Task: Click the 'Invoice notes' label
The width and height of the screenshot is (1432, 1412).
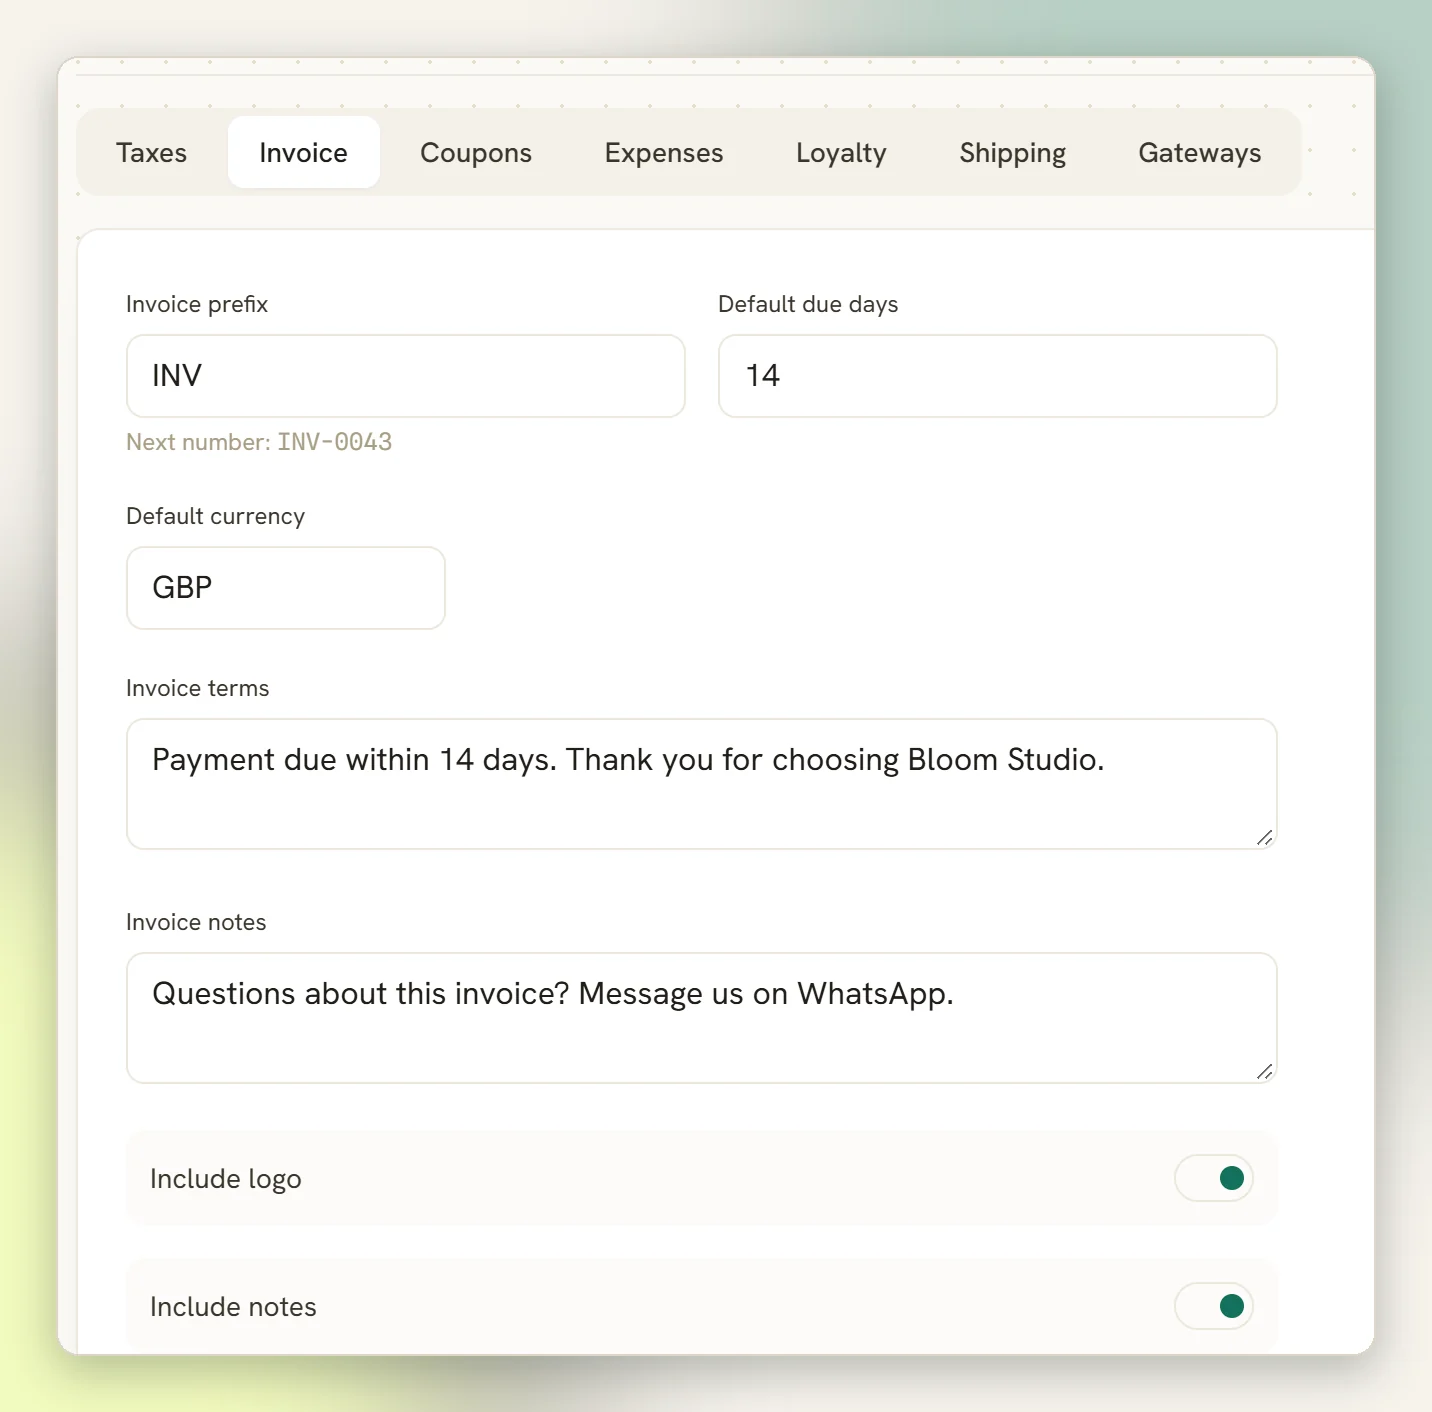Action: (x=196, y=922)
